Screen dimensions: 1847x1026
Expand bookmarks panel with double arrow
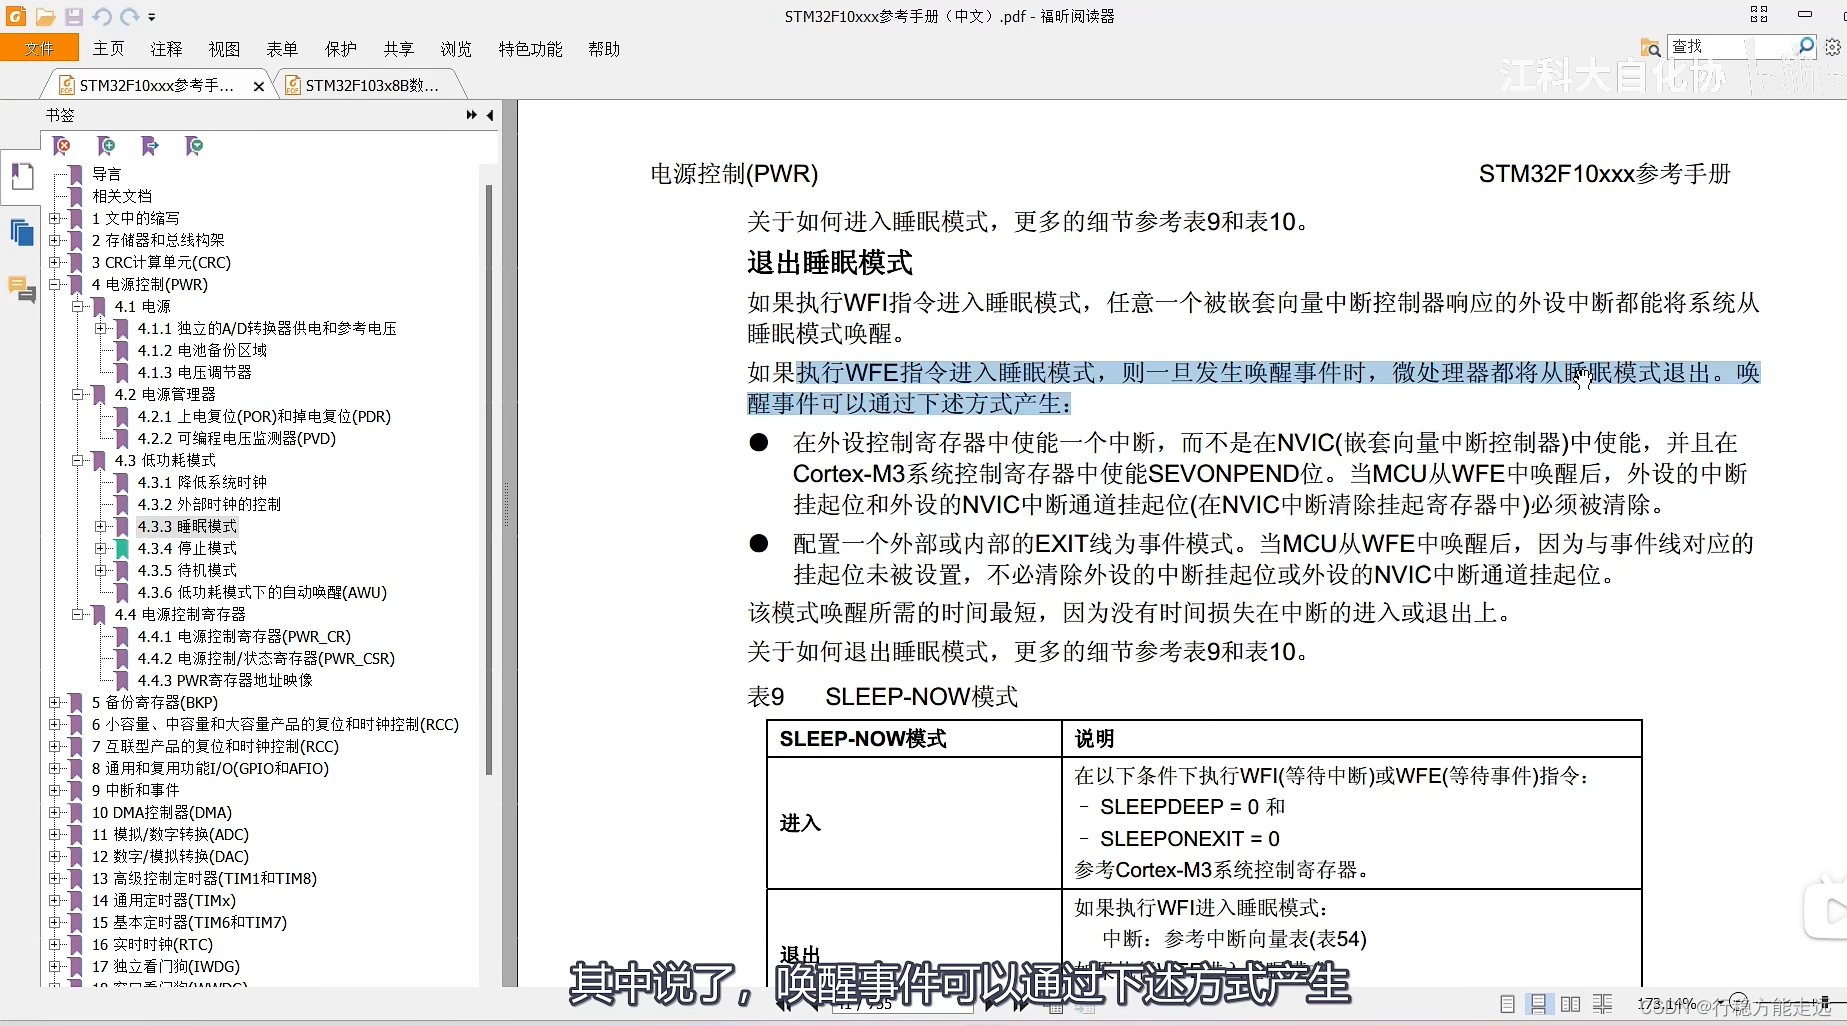pyautogui.click(x=471, y=115)
